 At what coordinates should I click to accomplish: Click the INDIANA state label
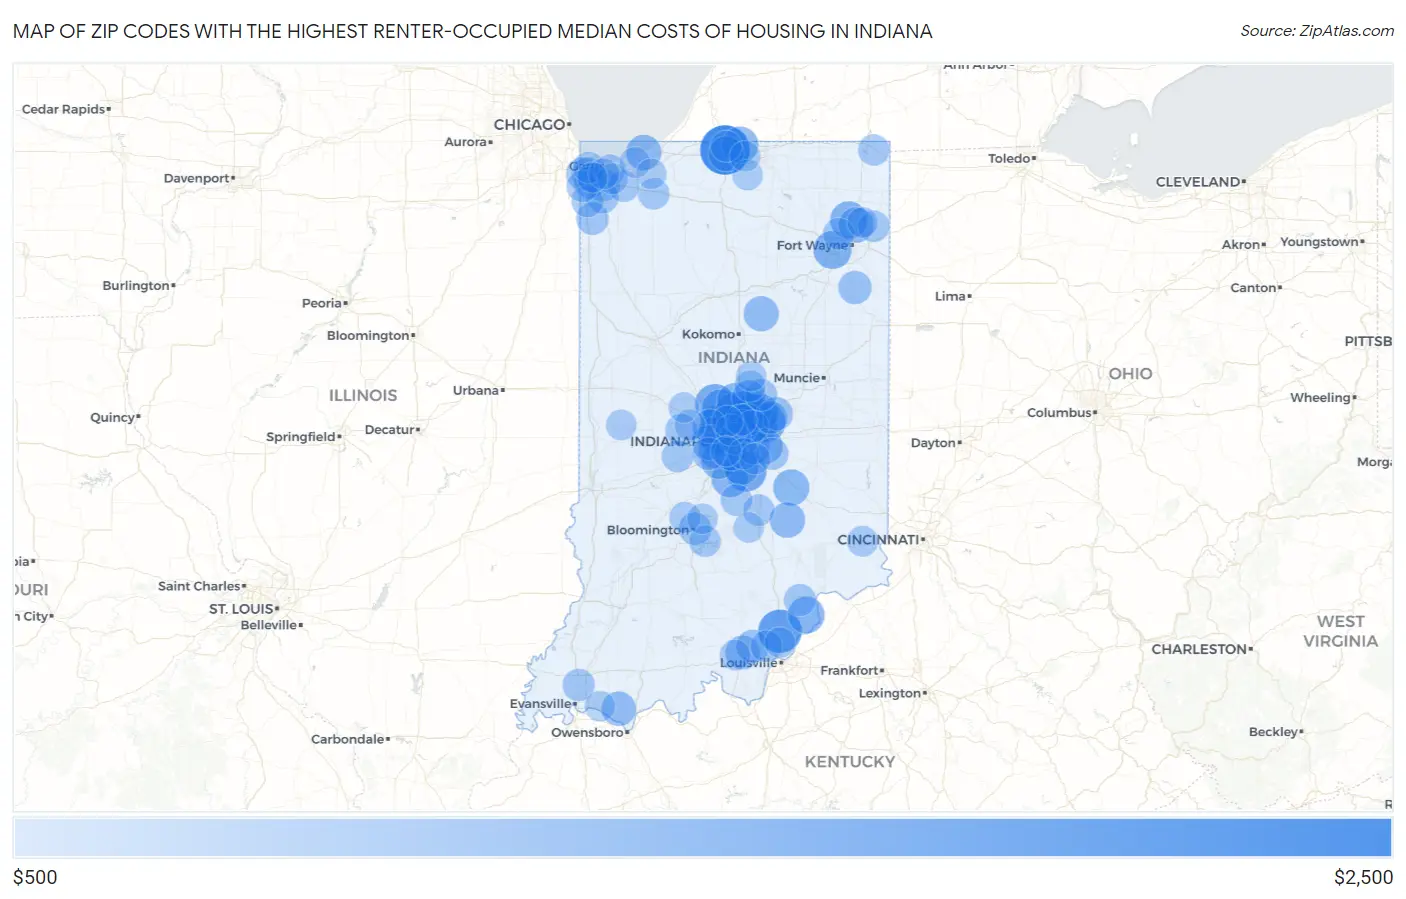point(733,357)
